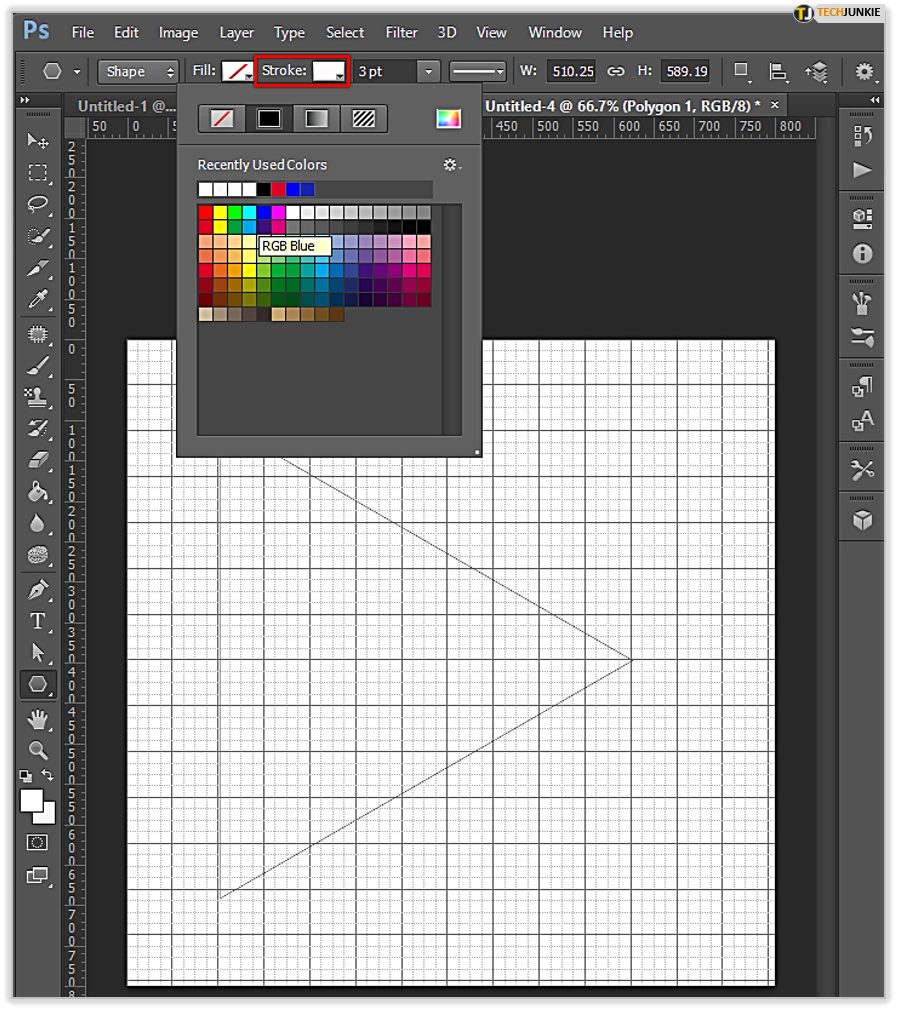Select the Pen tool
Viewport: 897px width, 1010px height.
37,589
